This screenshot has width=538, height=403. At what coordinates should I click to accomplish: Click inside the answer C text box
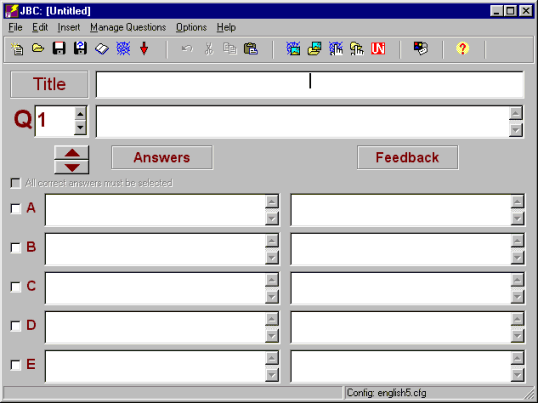pyautogui.click(x=155, y=288)
